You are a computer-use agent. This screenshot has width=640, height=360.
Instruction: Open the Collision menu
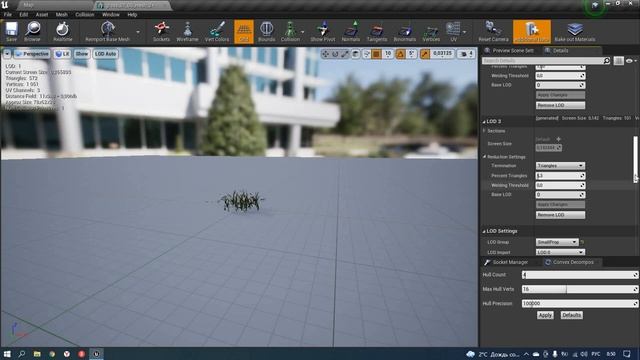tap(84, 14)
